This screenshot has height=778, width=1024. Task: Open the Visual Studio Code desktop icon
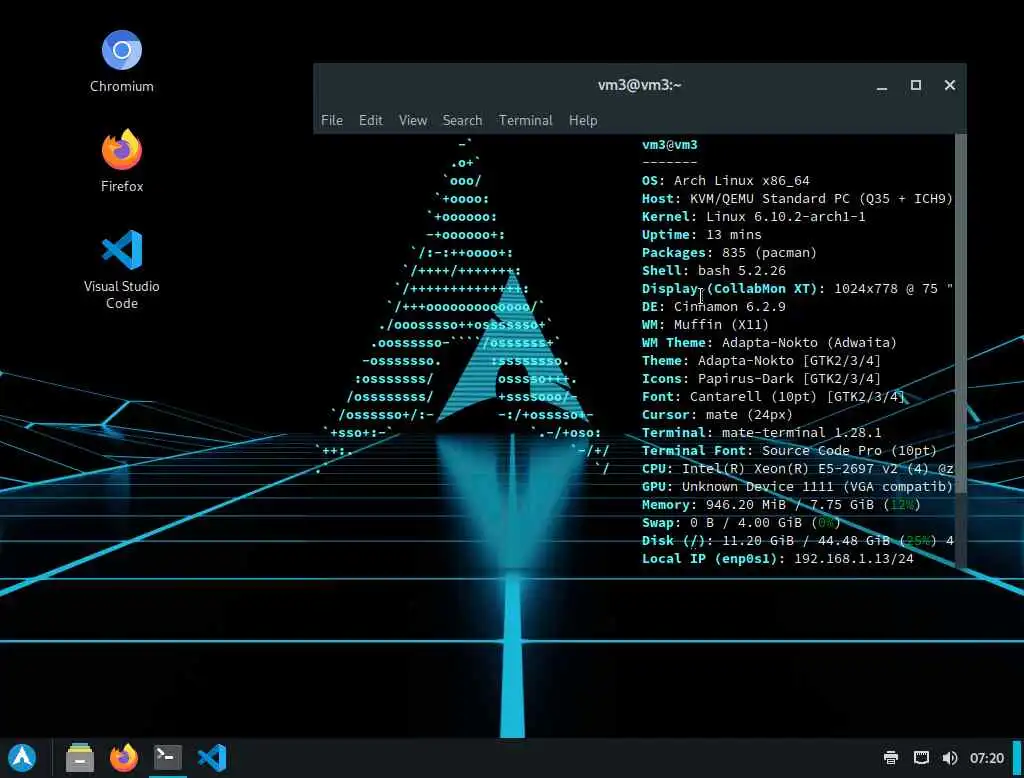121,269
